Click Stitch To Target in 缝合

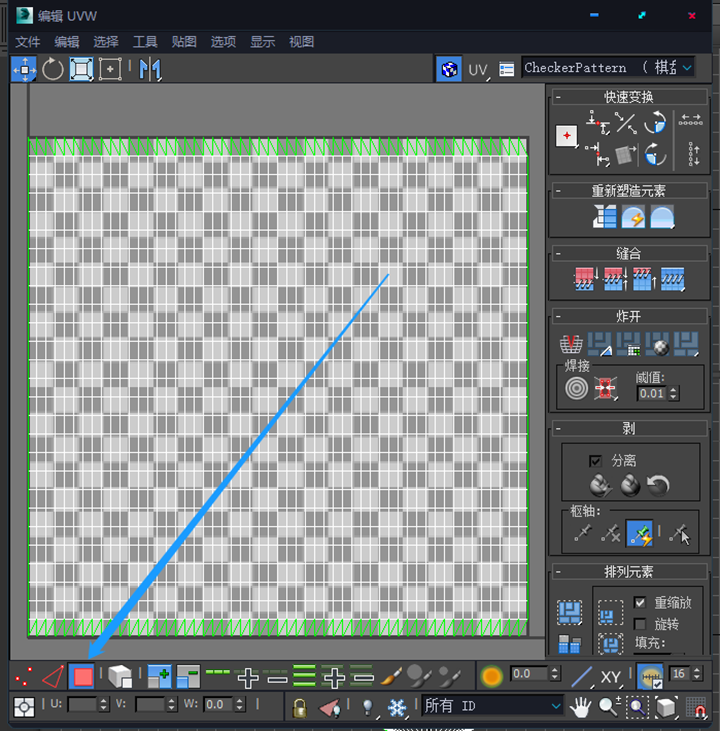point(586,279)
